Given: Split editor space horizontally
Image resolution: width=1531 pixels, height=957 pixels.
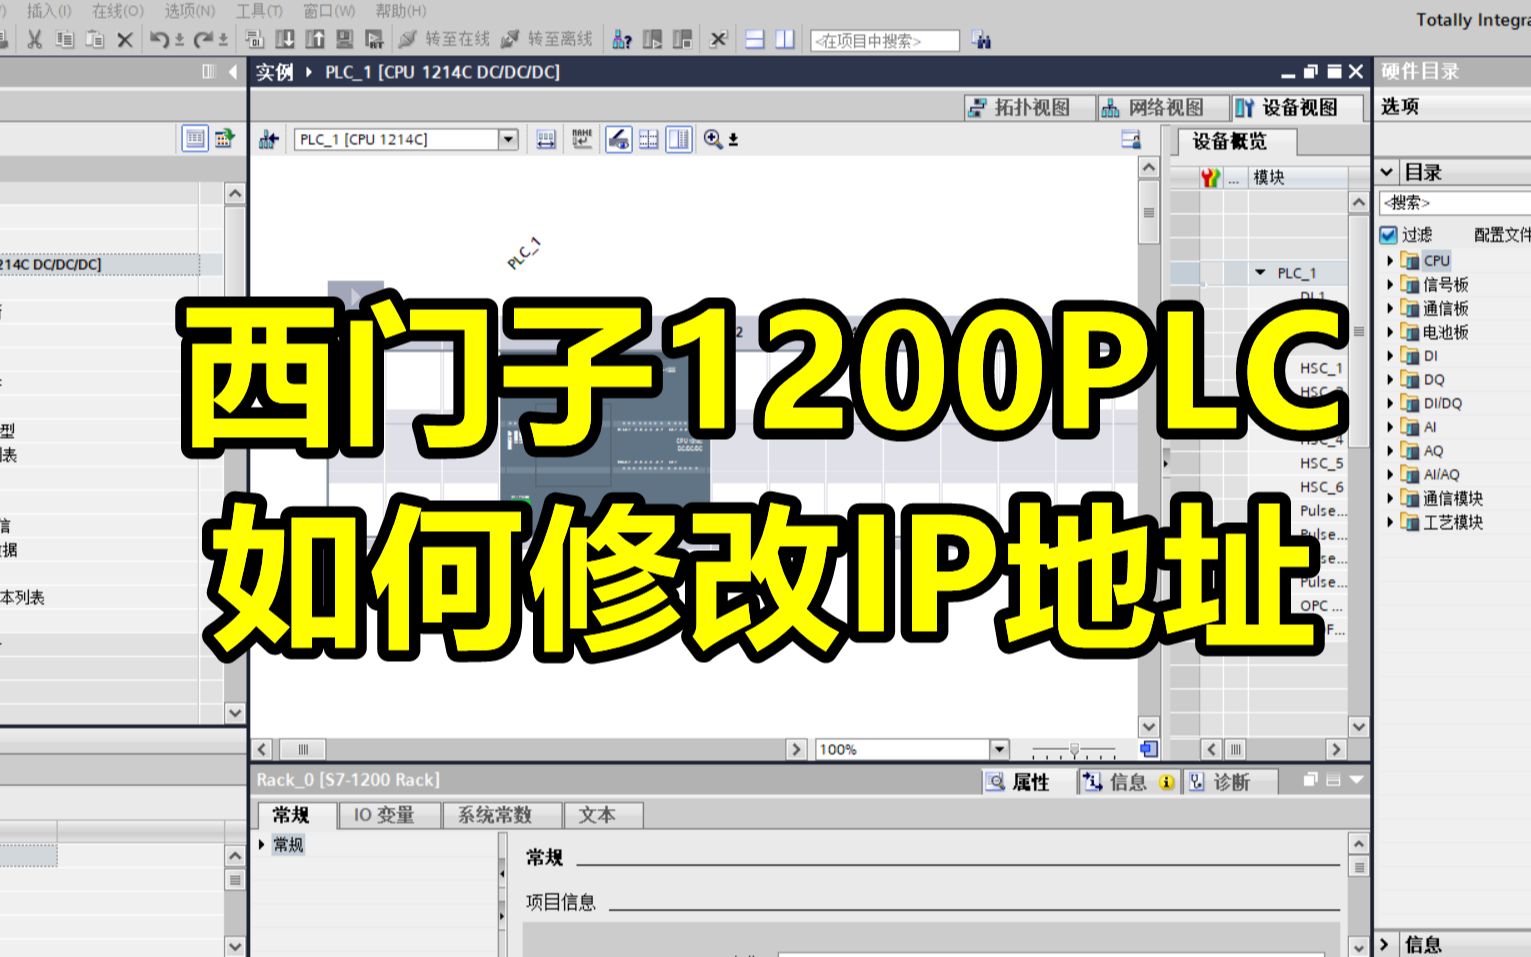Looking at the screenshot, I should point(755,39).
